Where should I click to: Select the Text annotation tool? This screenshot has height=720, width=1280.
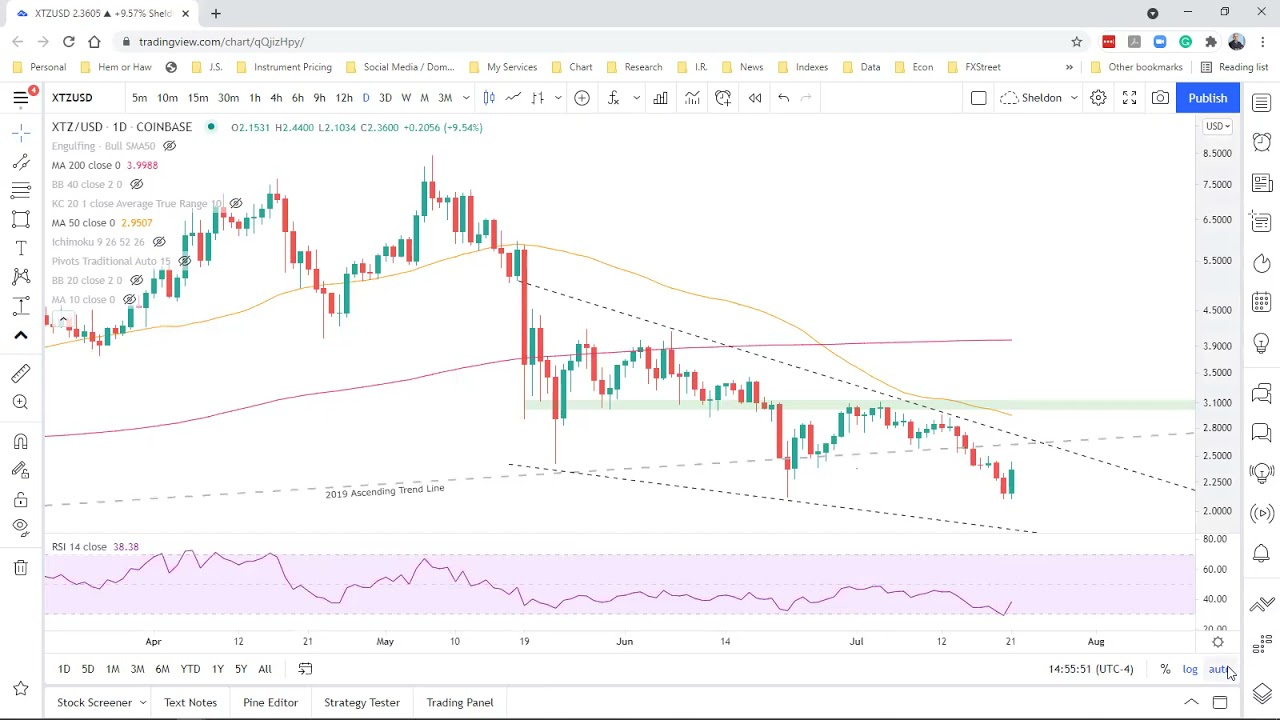(21, 248)
